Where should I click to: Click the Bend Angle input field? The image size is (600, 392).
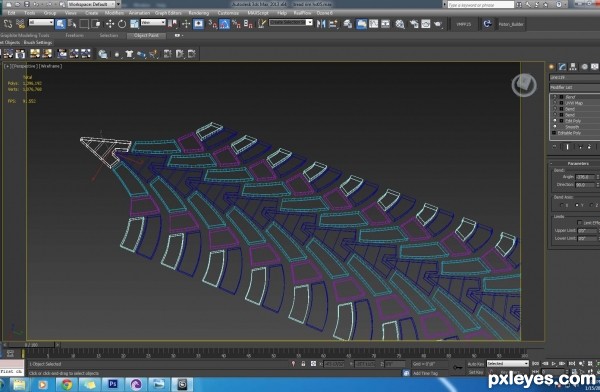[x=585, y=177]
